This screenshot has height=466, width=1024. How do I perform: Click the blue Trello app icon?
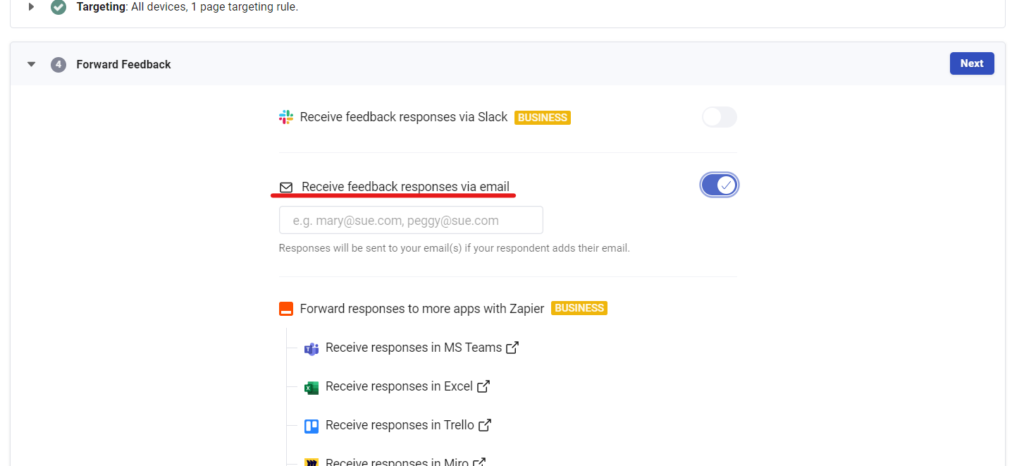pyautogui.click(x=311, y=426)
